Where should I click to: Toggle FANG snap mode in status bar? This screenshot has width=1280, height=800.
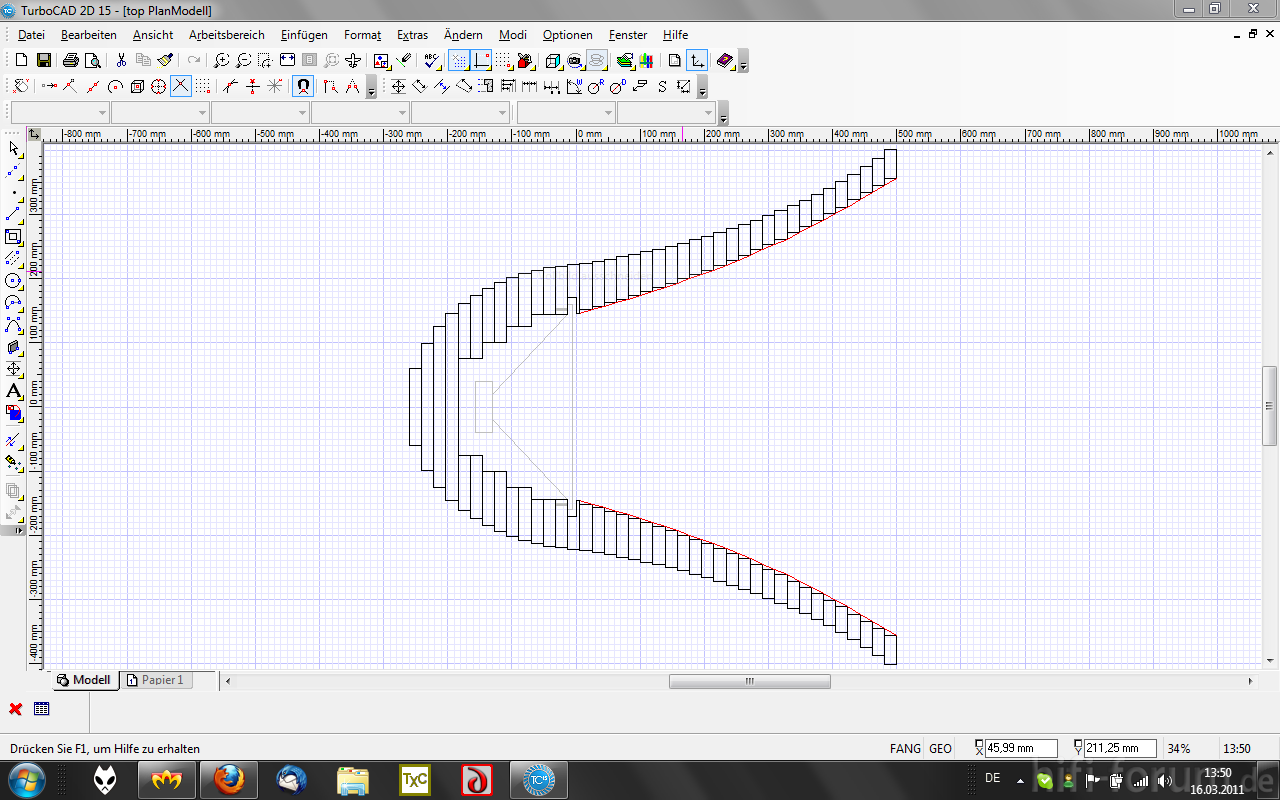[905, 748]
